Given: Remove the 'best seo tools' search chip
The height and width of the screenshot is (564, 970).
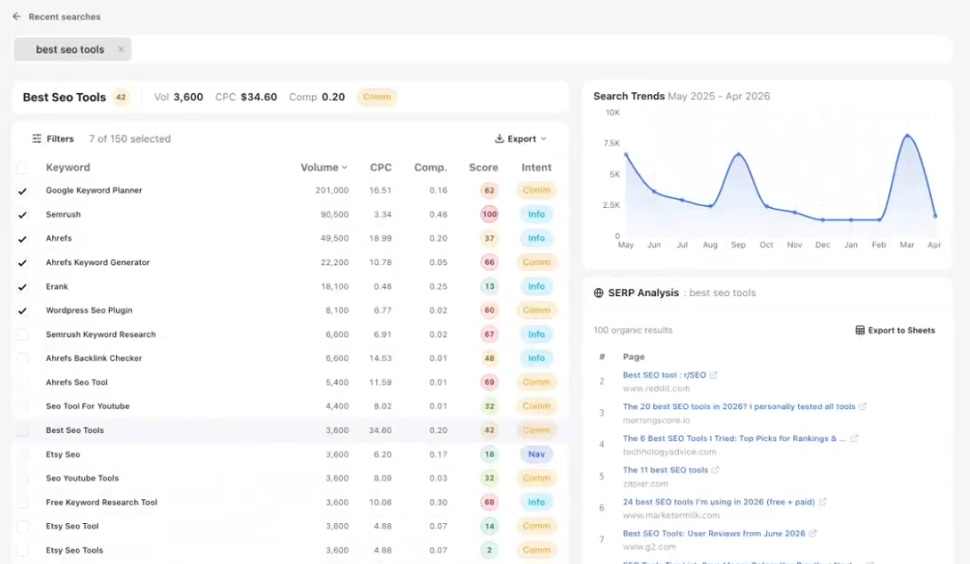Looking at the screenshot, I should click(121, 49).
